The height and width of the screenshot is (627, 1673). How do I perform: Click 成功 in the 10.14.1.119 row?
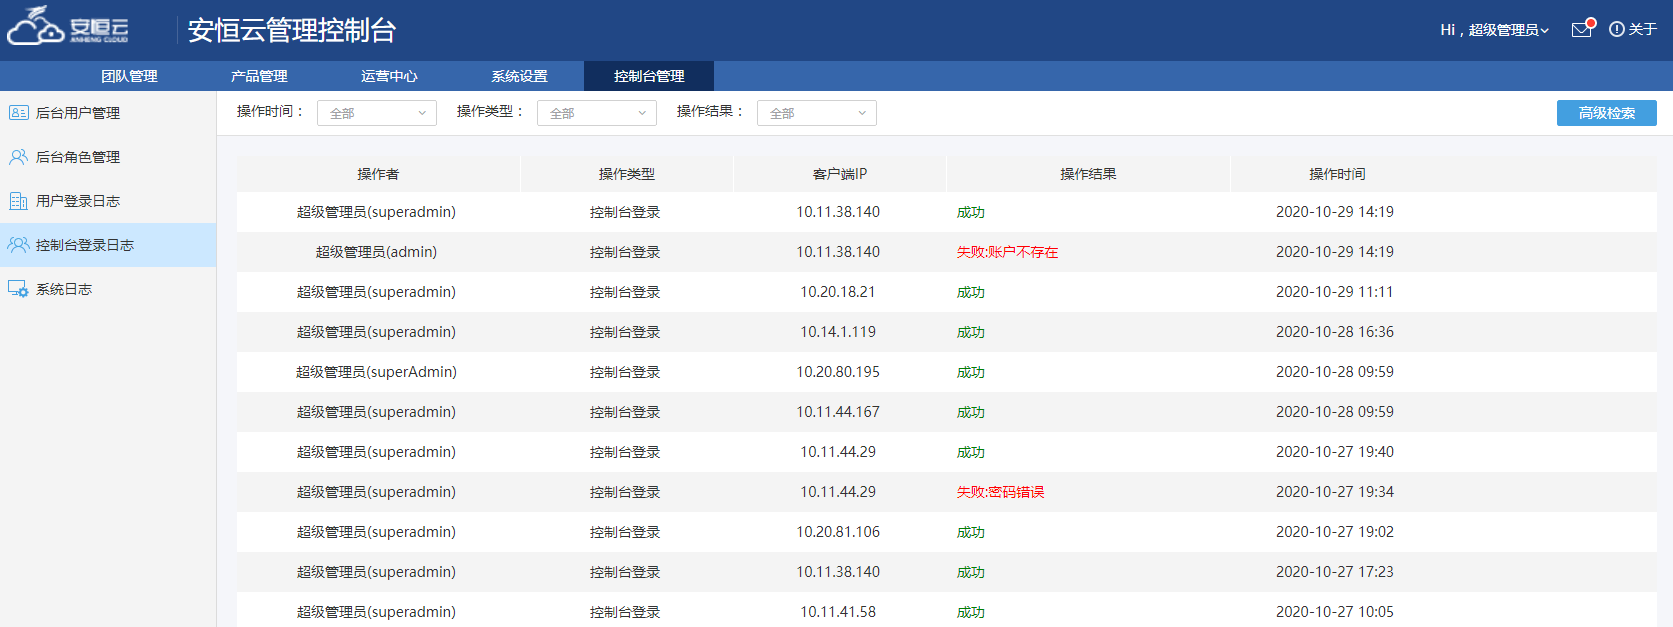(x=970, y=332)
